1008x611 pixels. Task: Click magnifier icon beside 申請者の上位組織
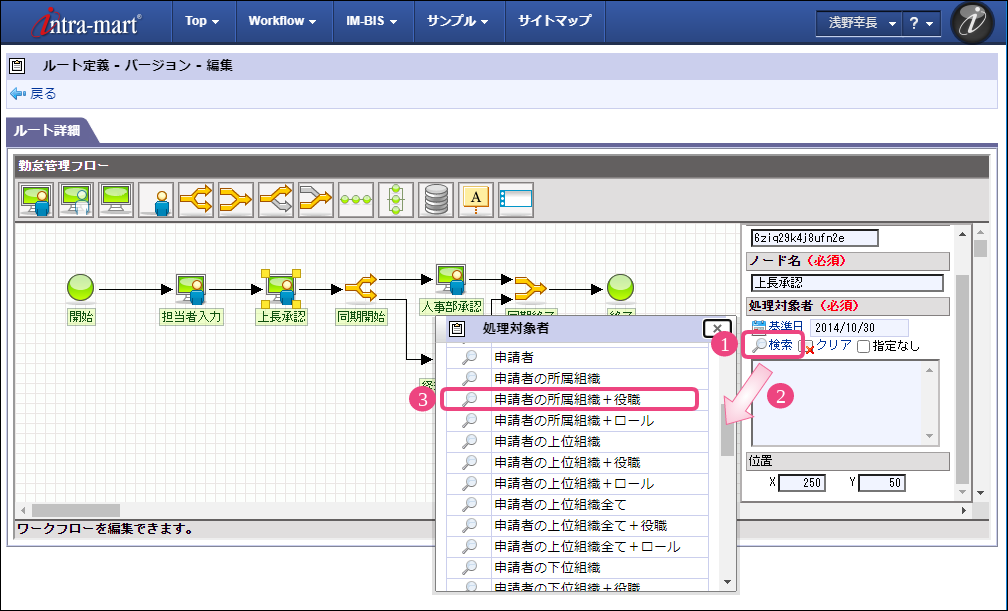click(x=470, y=441)
